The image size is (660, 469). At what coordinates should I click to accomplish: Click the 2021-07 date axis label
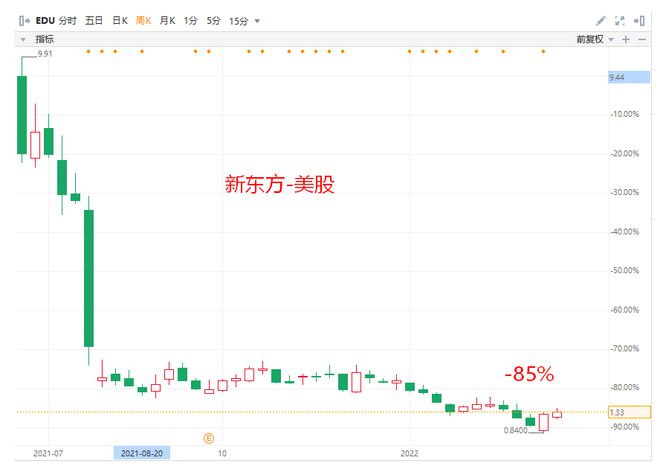point(48,453)
